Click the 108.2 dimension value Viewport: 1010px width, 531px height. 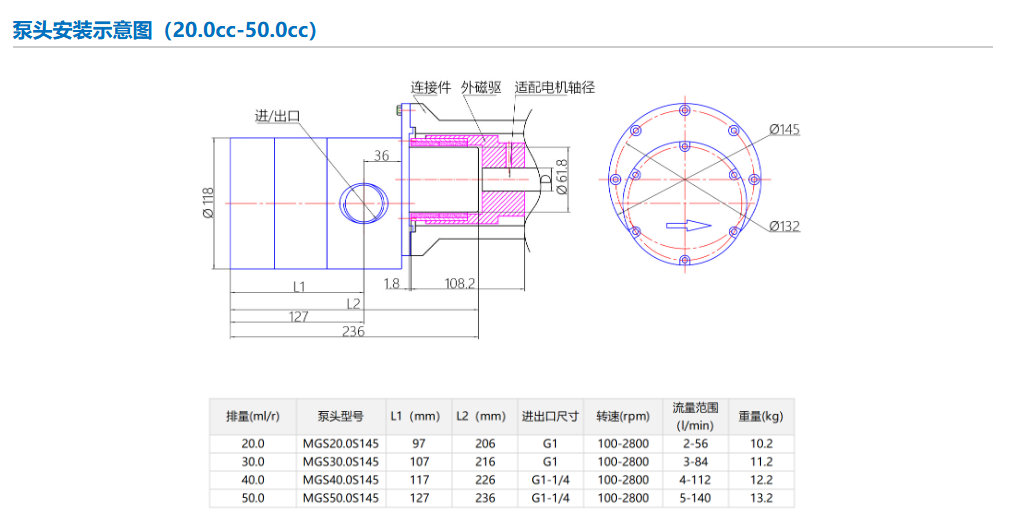pos(460,284)
